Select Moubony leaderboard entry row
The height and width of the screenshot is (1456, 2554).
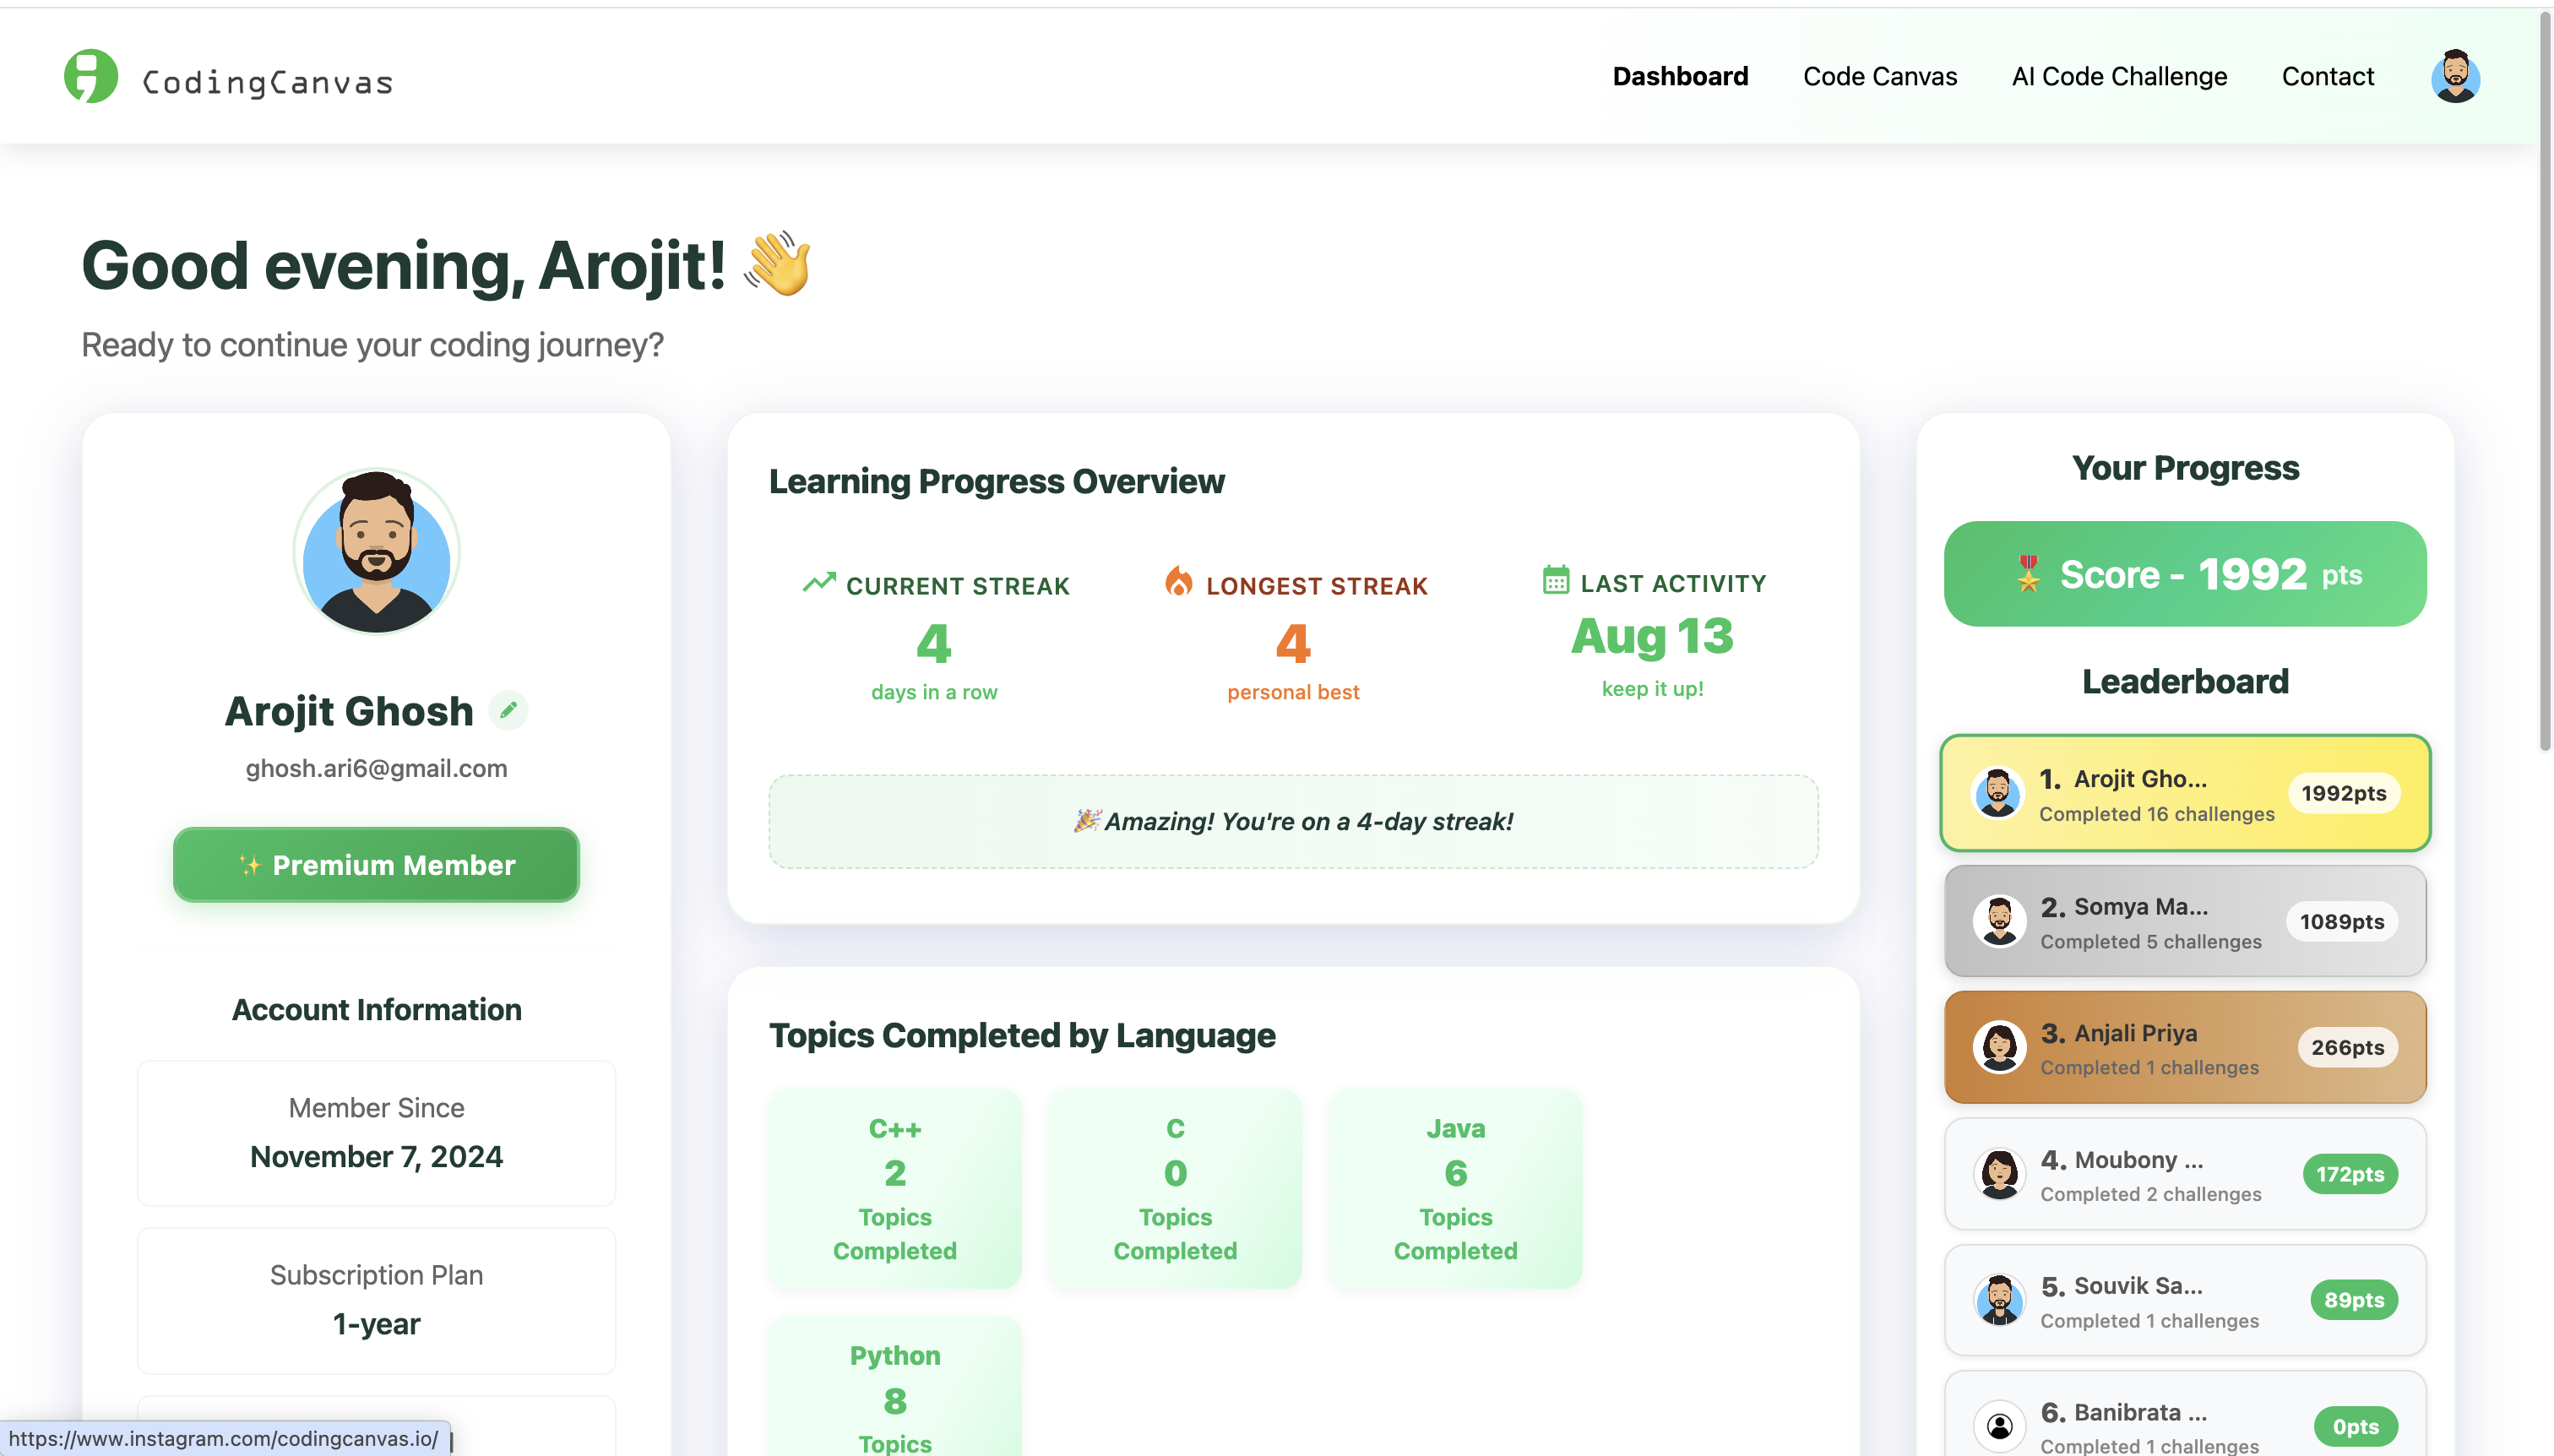2184,1174
